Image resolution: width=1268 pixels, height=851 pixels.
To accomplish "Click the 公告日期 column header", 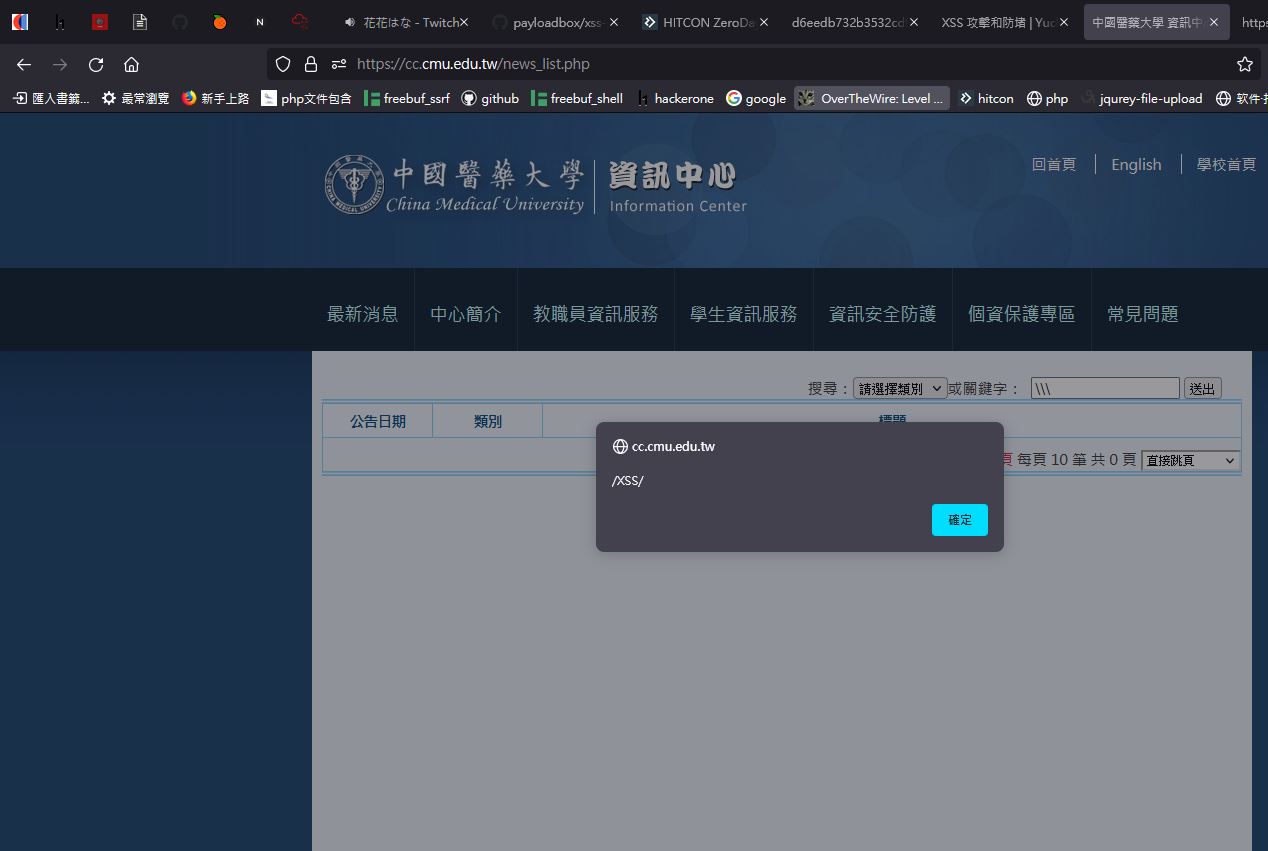I will coord(378,421).
